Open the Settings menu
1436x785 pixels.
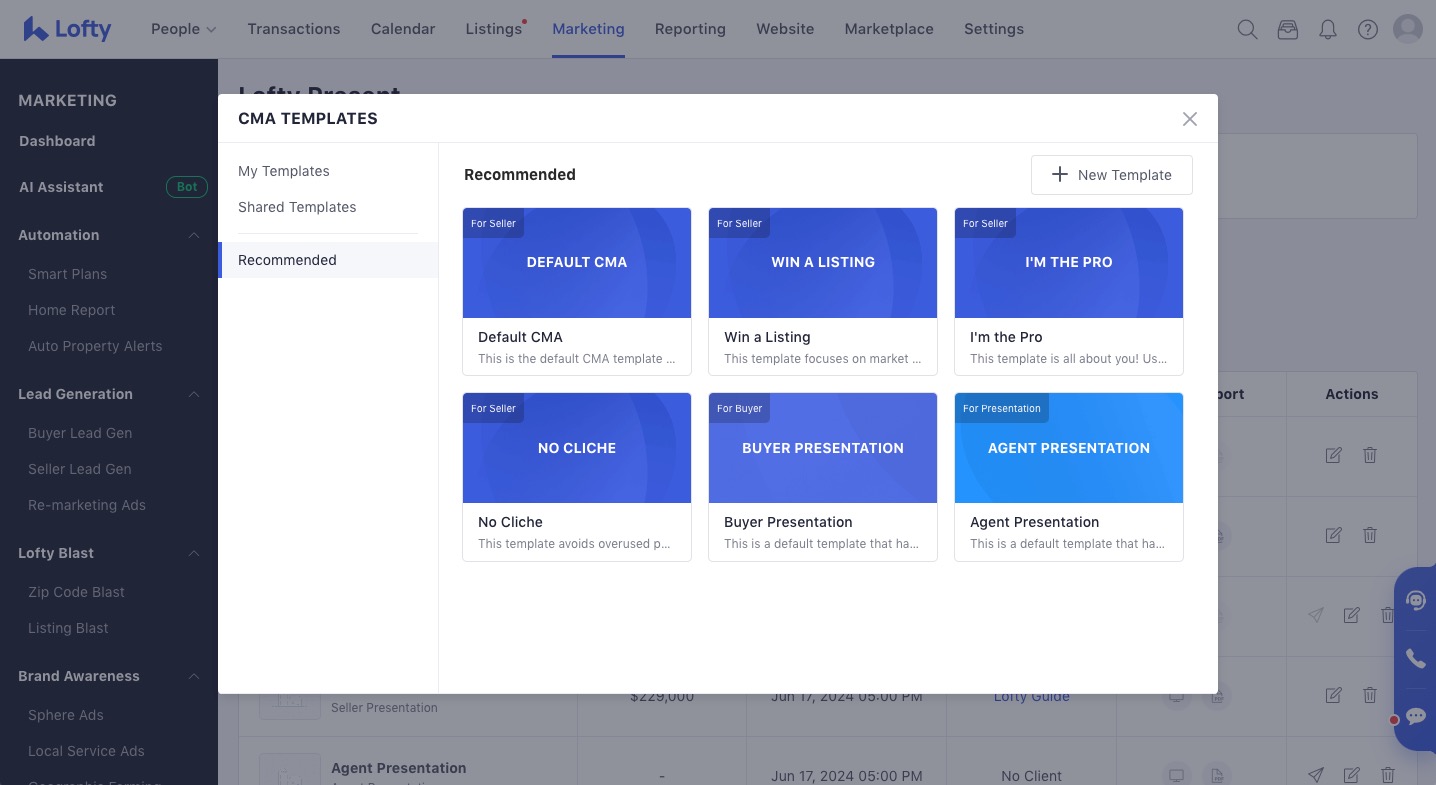pyautogui.click(x=994, y=29)
